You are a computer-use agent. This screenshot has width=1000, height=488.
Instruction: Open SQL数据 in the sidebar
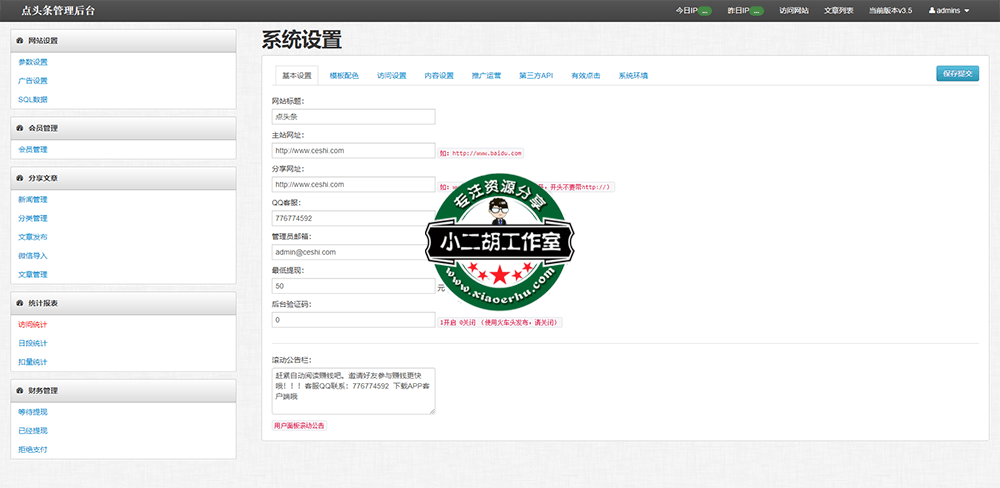tap(33, 99)
